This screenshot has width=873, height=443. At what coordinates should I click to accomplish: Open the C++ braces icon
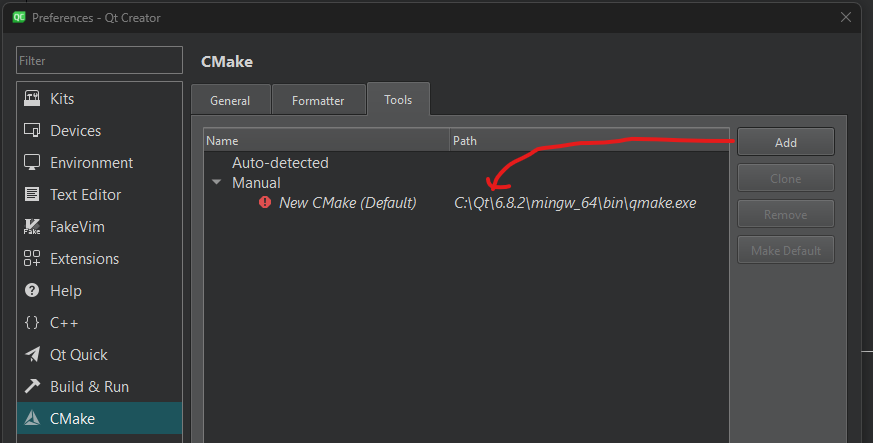pos(32,323)
